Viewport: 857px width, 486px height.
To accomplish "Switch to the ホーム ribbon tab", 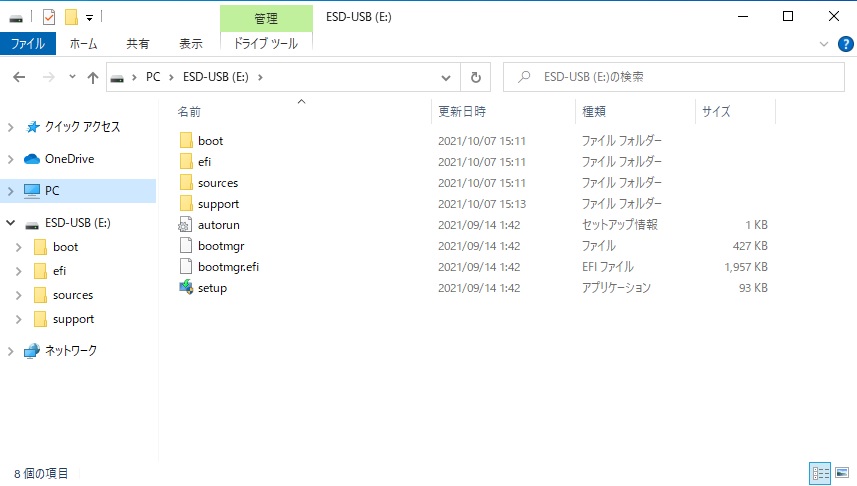I will 84,44.
